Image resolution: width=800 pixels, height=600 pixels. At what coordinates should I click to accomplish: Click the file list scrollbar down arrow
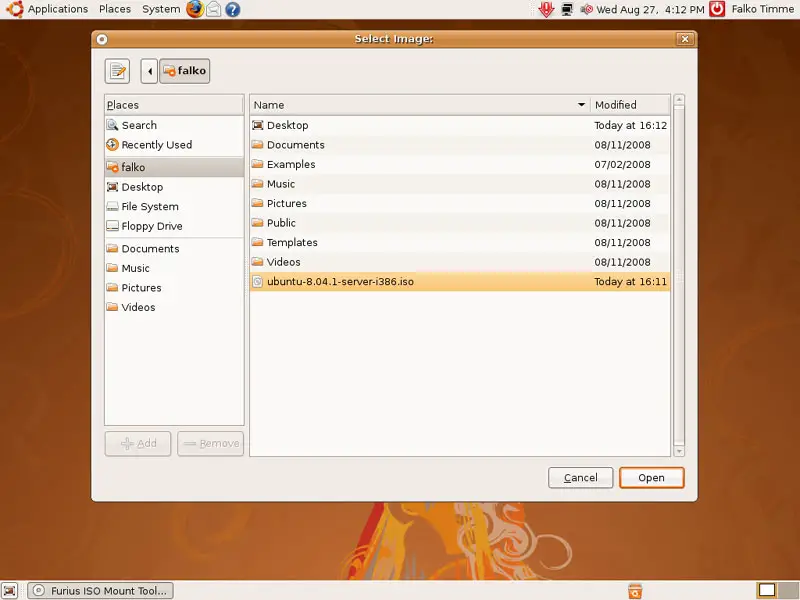coord(679,451)
